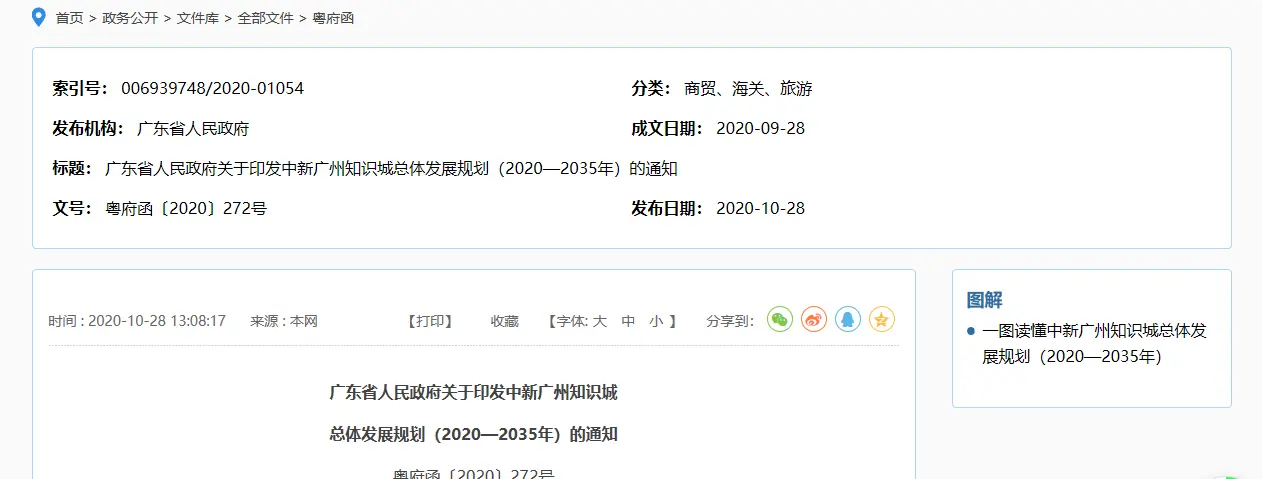Open 文件库 breadcrumb link
Screen dimensions: 1262x479
coord(198,18)
